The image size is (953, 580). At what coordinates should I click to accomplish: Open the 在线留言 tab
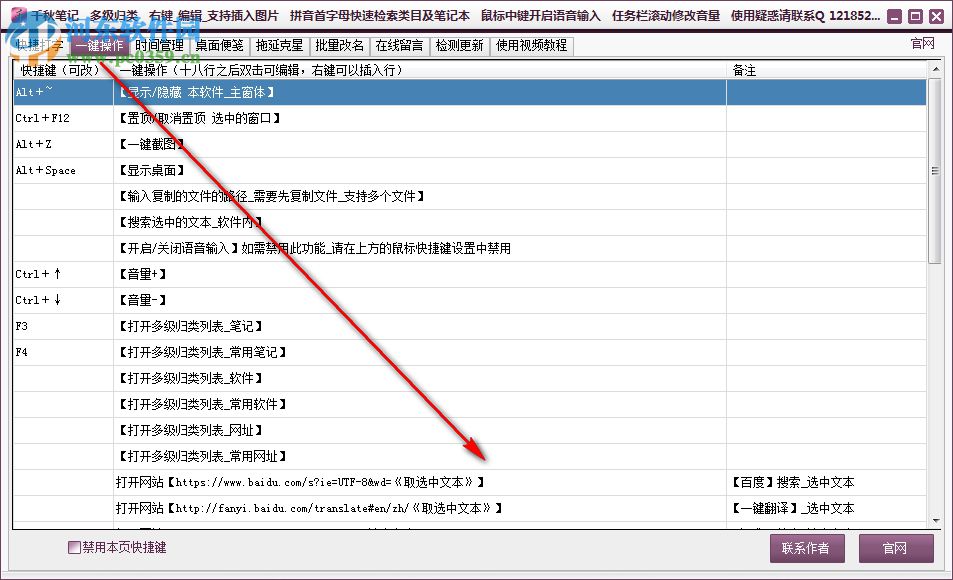tap(399, 45)
